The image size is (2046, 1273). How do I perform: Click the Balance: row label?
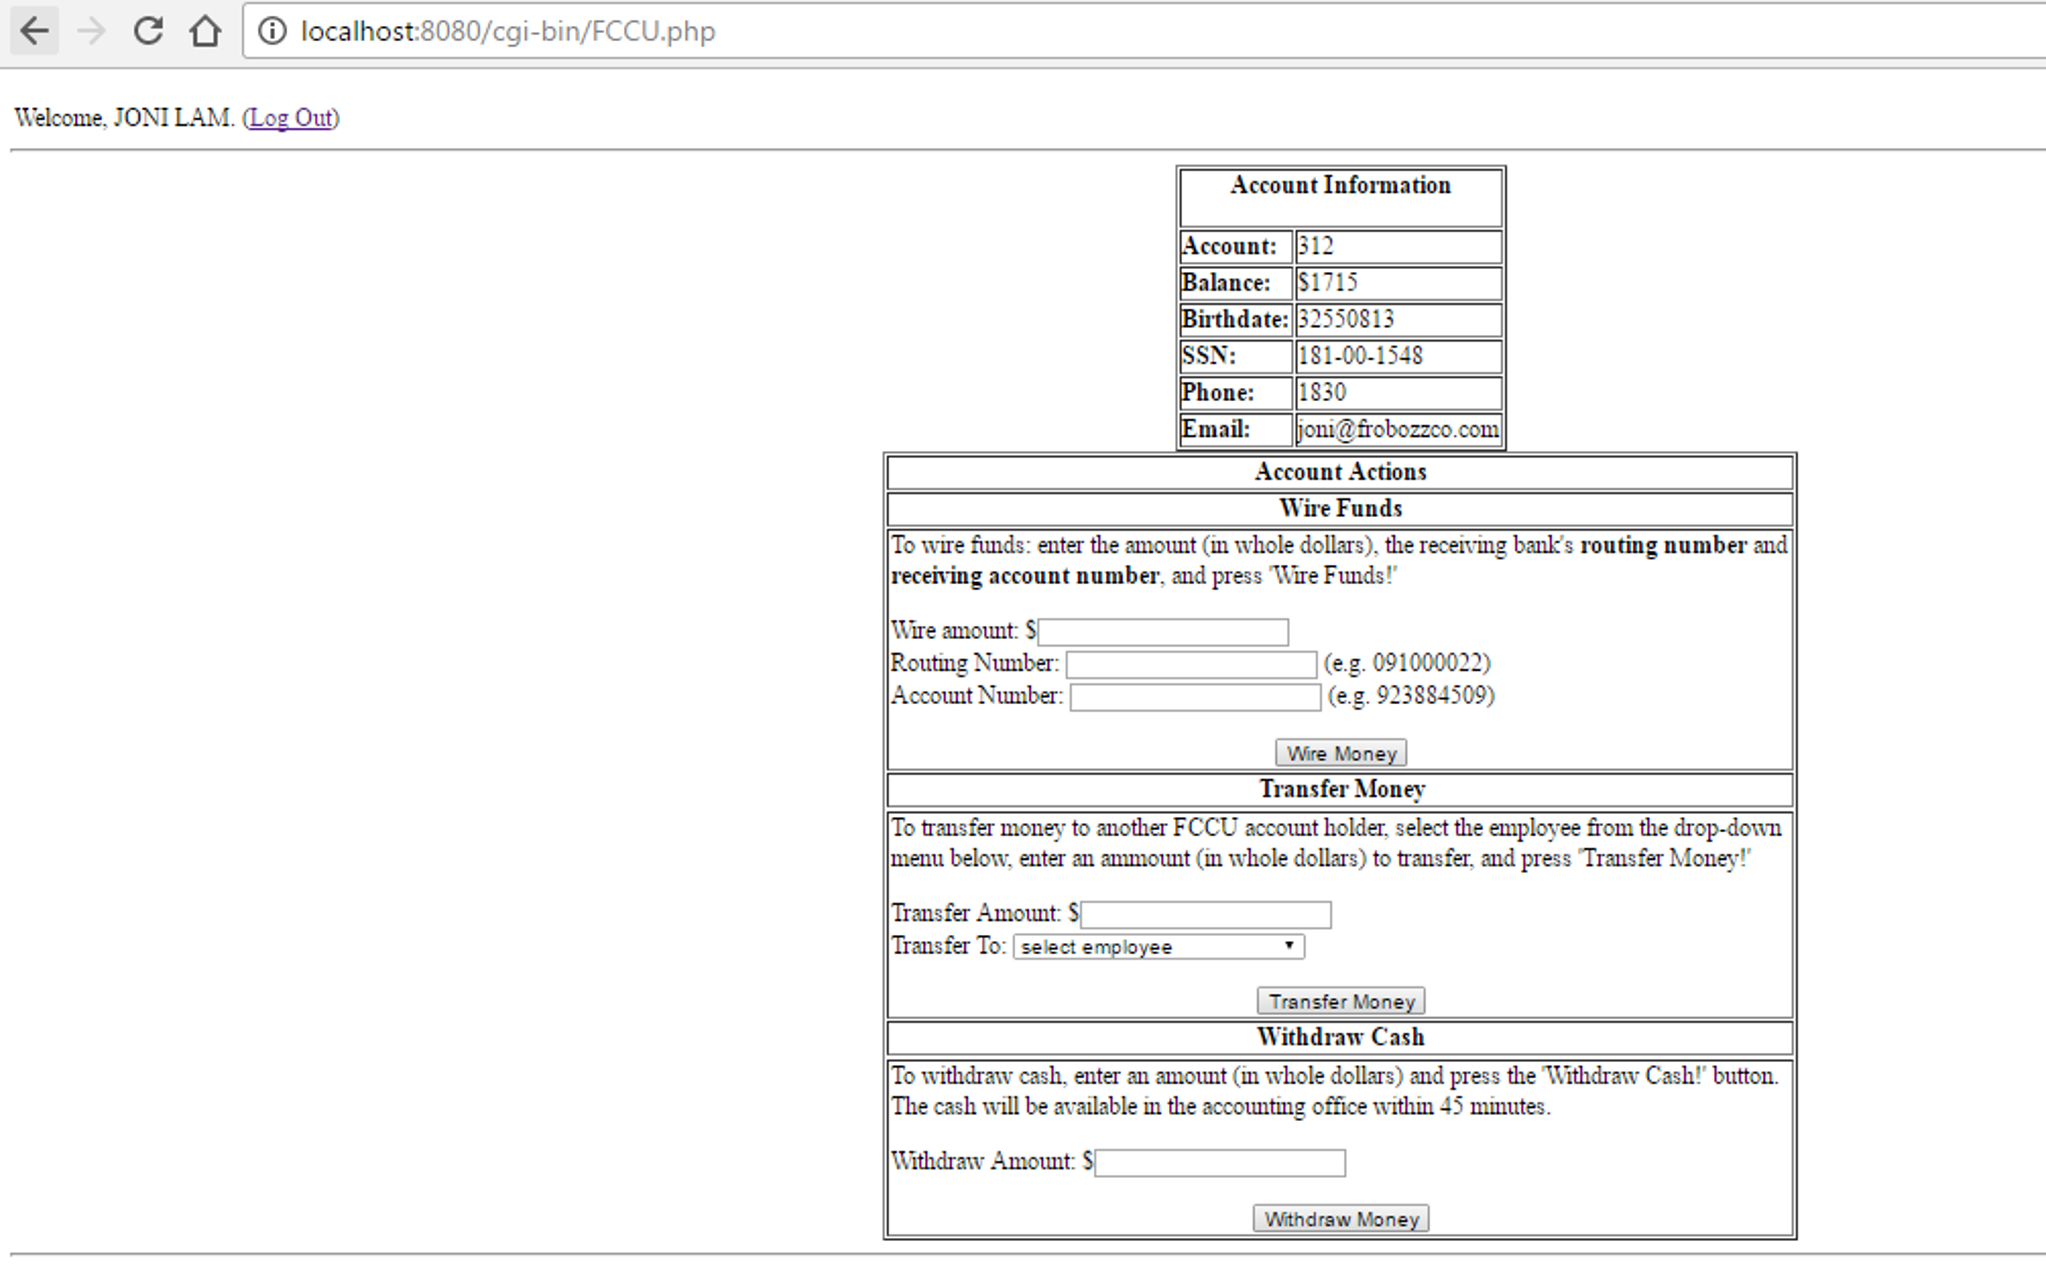(x=1226, y=283)
